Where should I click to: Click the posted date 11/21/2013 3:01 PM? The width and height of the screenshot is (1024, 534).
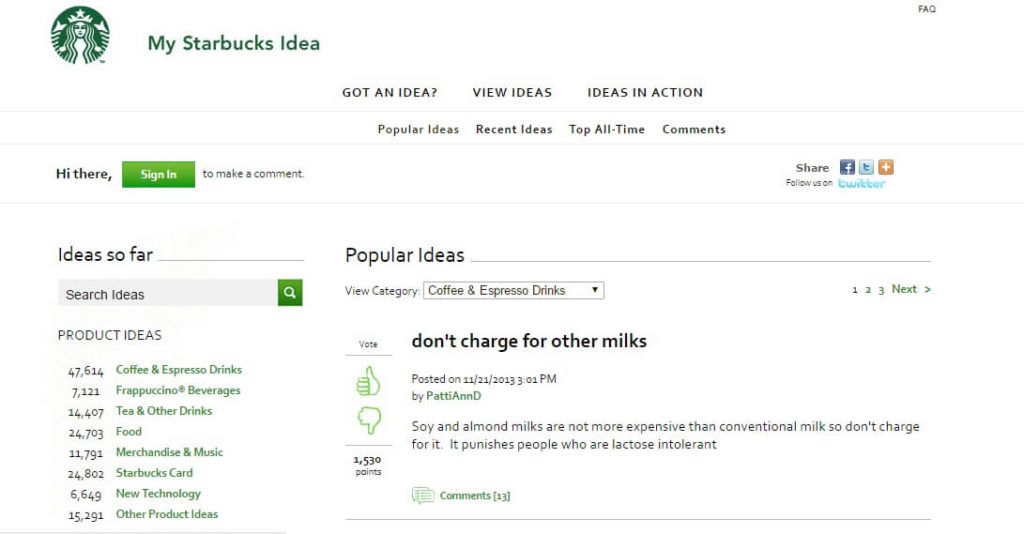click(509, 379)
